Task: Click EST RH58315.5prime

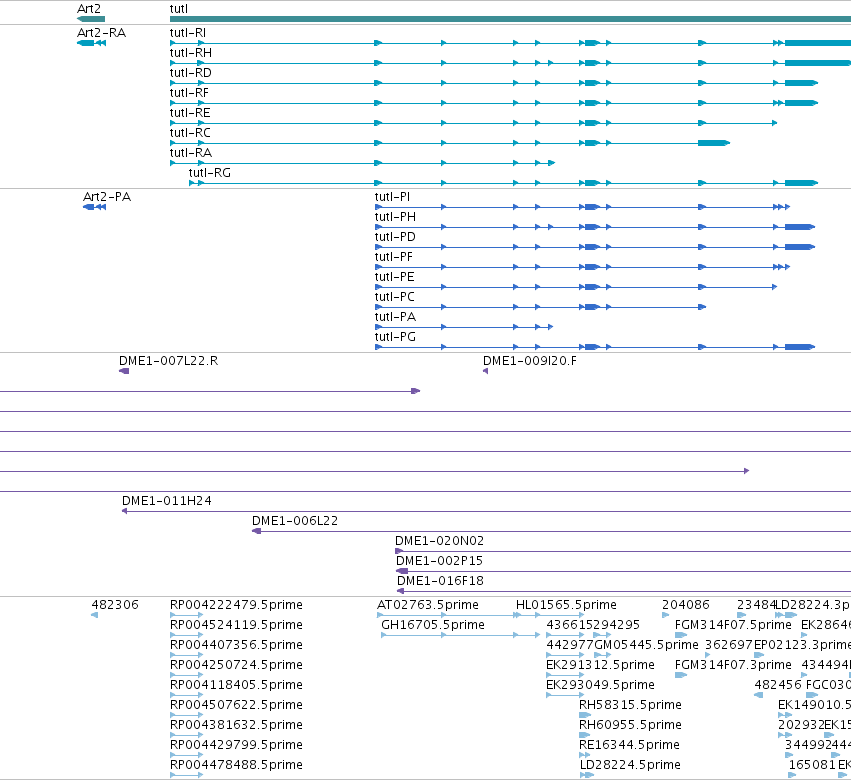Action: click(x=585, y=715)
